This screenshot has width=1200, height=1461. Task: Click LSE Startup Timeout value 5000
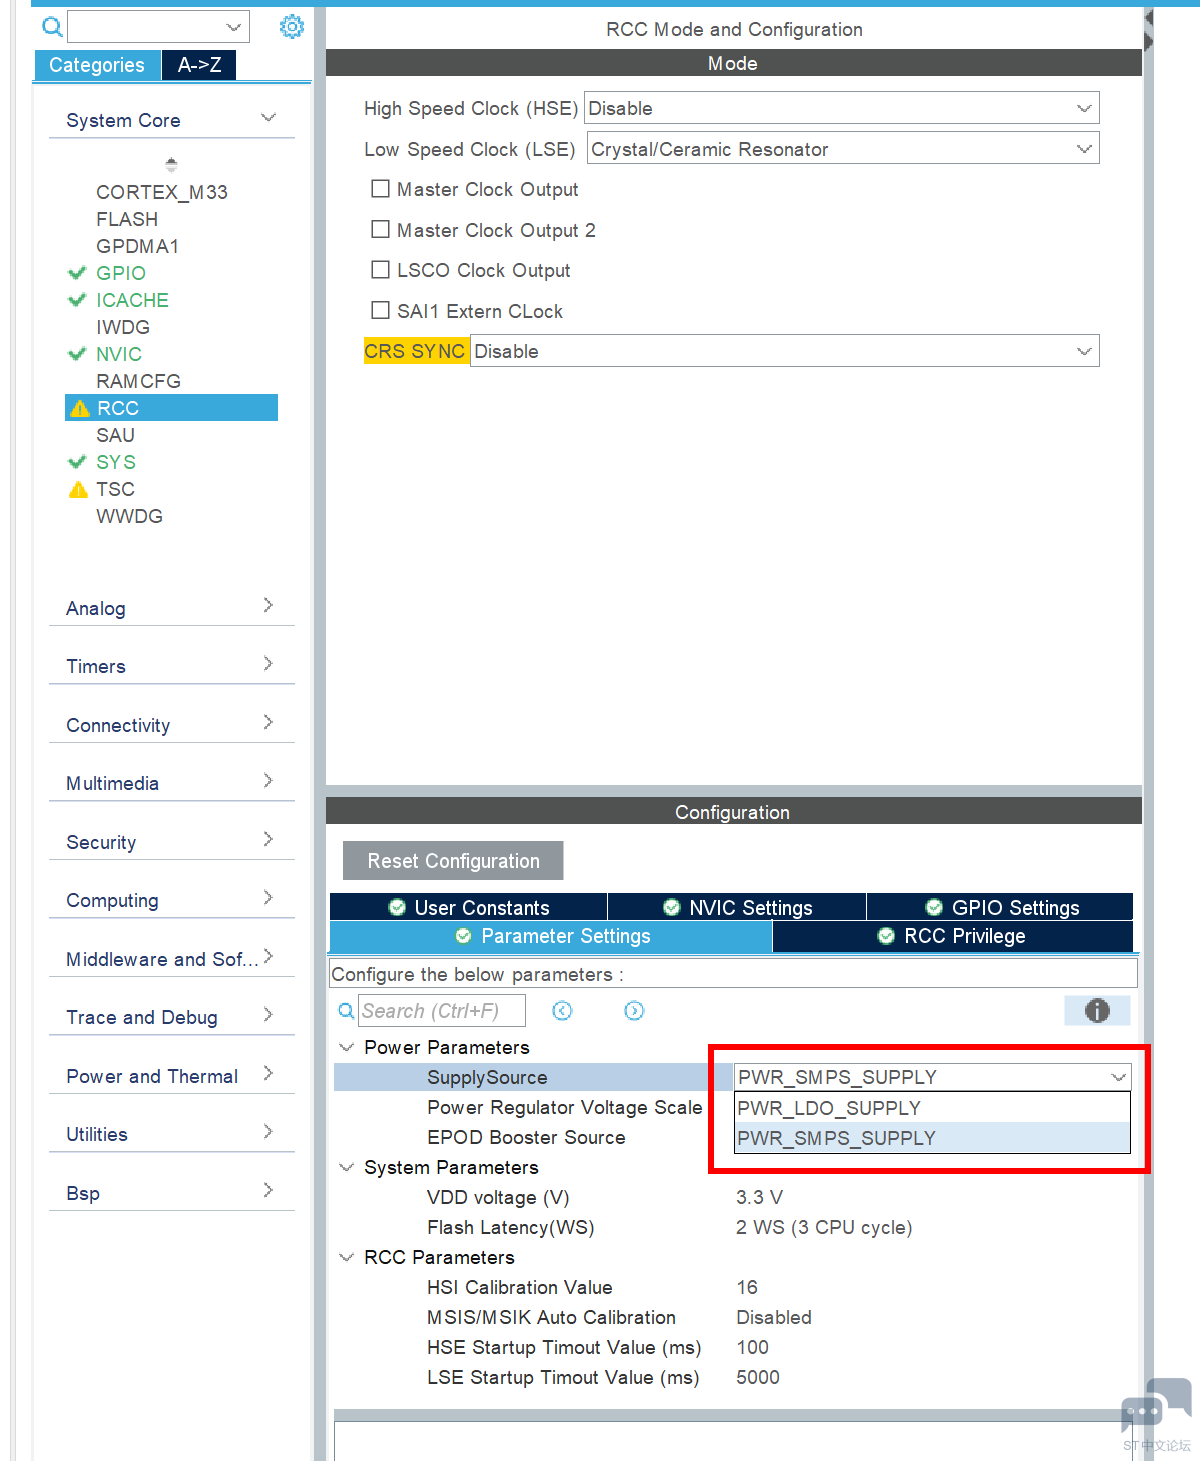point(758,1377)
